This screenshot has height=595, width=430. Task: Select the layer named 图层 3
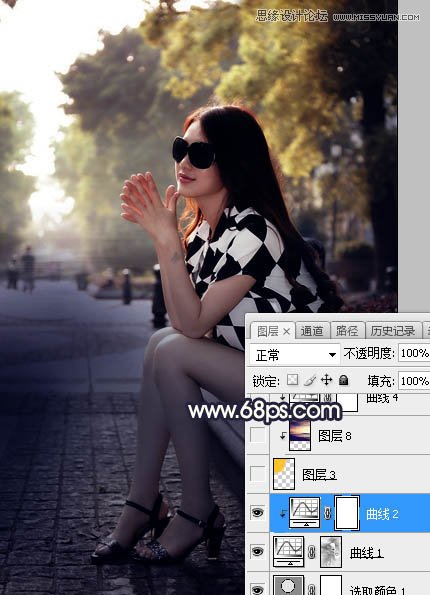point(319,475)
